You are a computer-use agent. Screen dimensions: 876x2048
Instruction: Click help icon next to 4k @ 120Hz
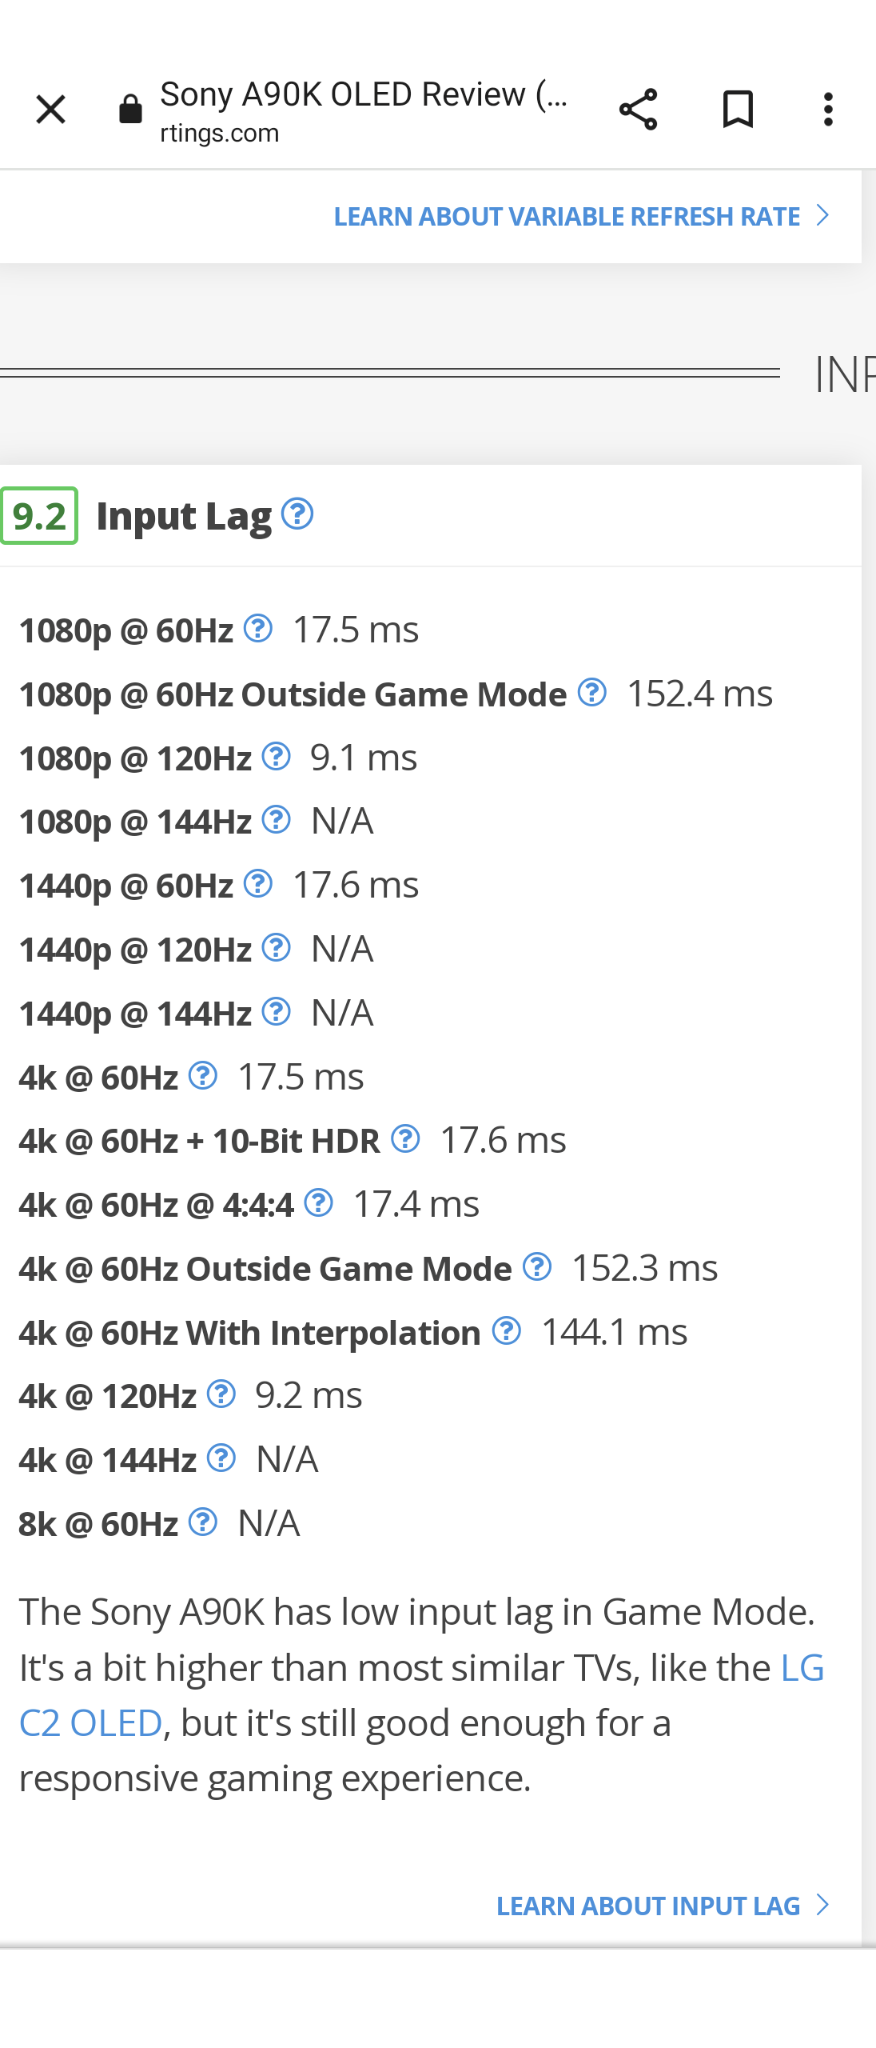pos(221,1394)
